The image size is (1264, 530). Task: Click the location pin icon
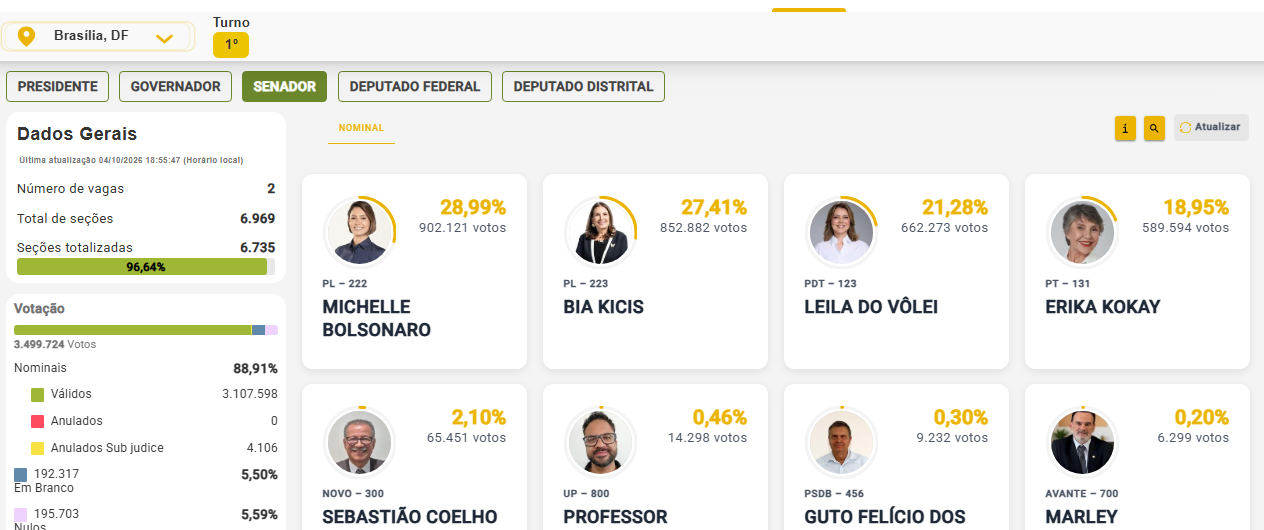click(x=27, y=37)
